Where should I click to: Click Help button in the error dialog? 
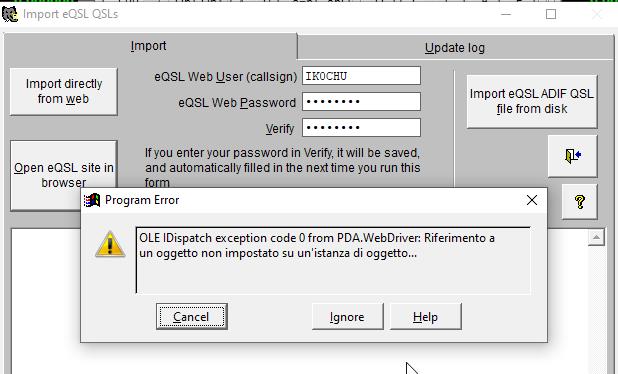tap(425, 316)
